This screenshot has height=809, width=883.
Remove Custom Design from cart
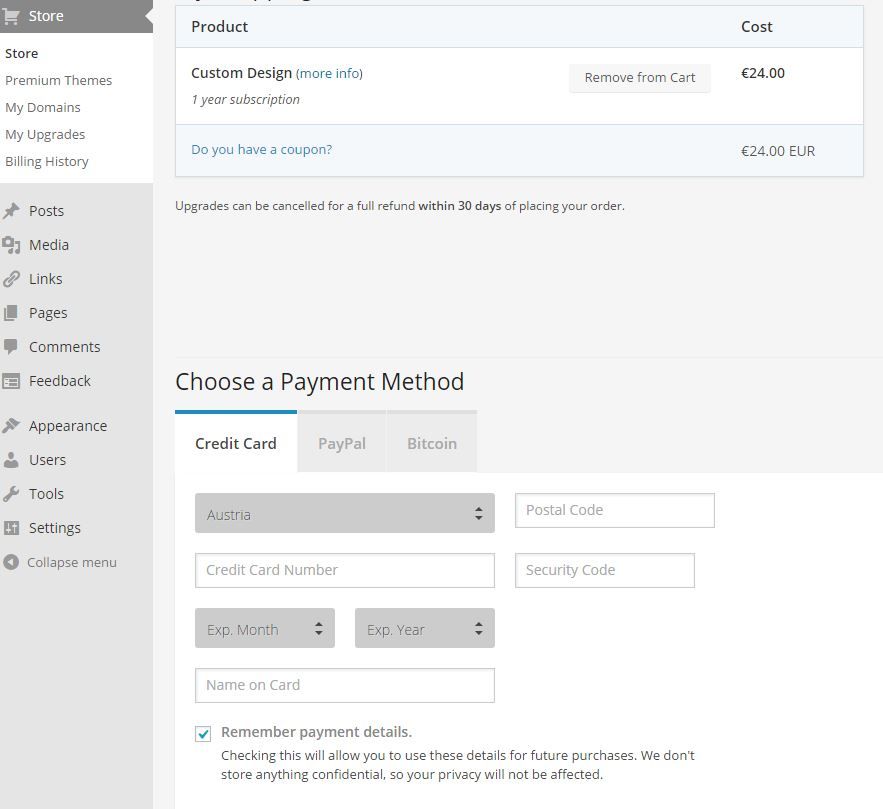(639, 78)
